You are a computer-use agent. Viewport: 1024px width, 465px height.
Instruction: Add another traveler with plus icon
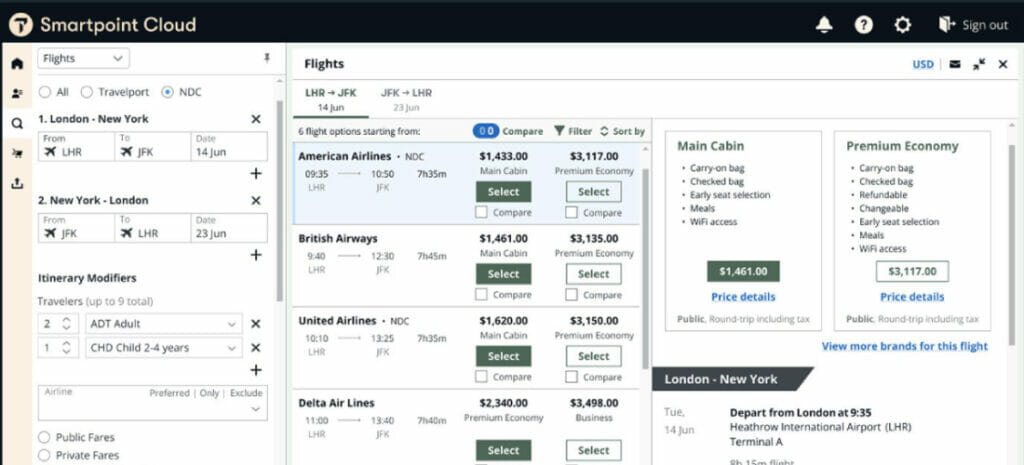tap(256, 370)
